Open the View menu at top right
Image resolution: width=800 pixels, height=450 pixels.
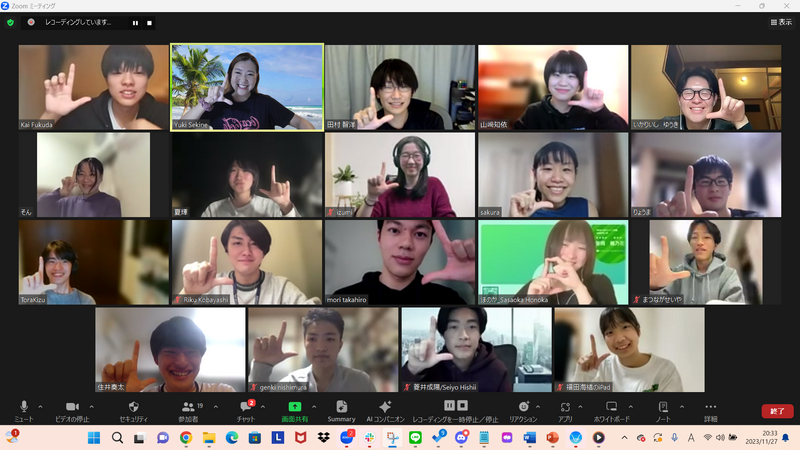pos(780,22)
